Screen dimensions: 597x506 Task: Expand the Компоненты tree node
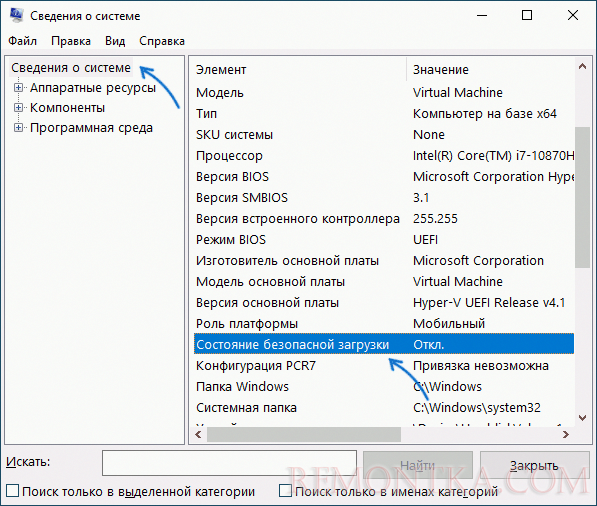click(x=18, y=108)
